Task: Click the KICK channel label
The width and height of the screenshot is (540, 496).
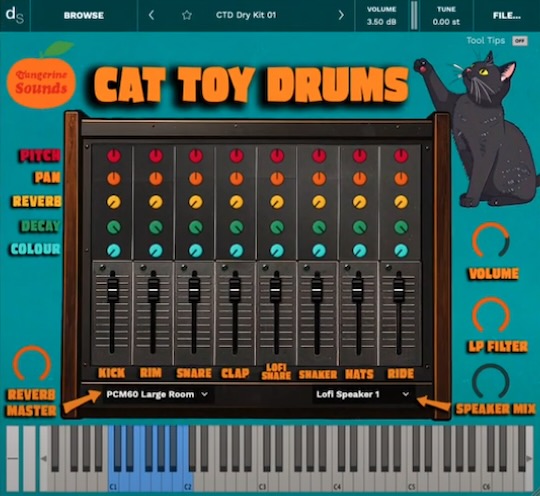Action: tap(112, 373)
